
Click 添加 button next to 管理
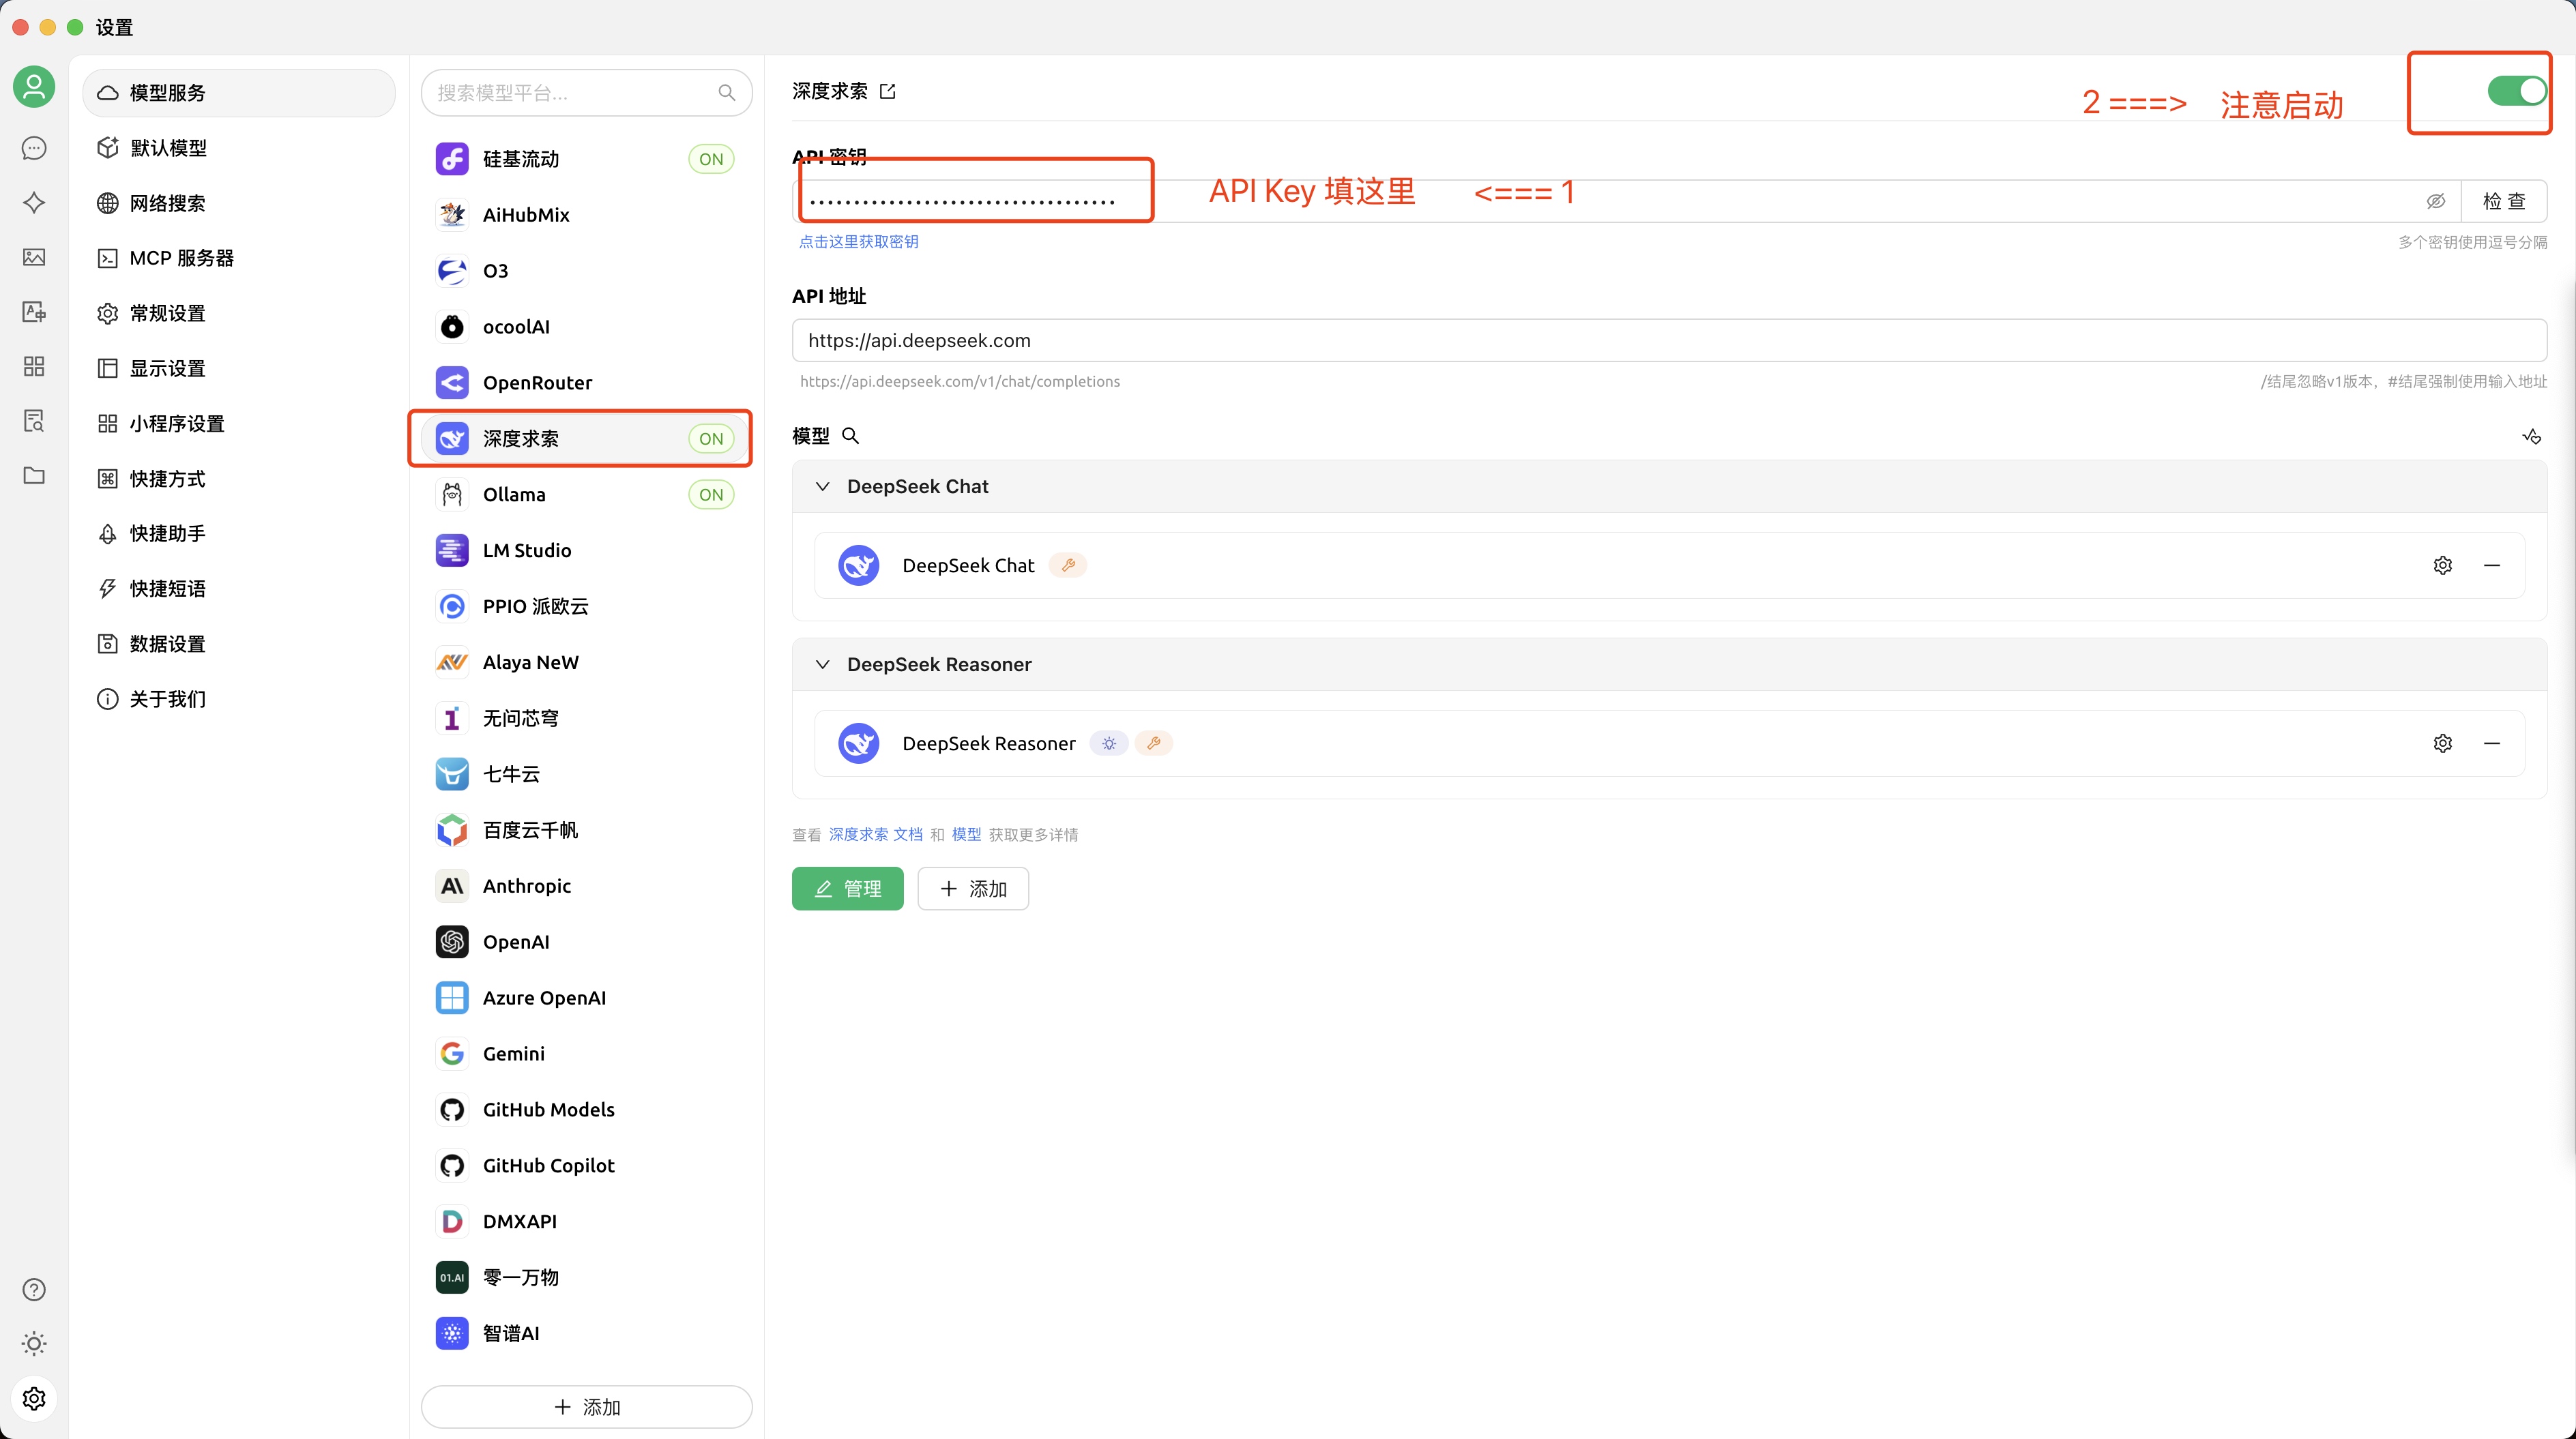973,889
